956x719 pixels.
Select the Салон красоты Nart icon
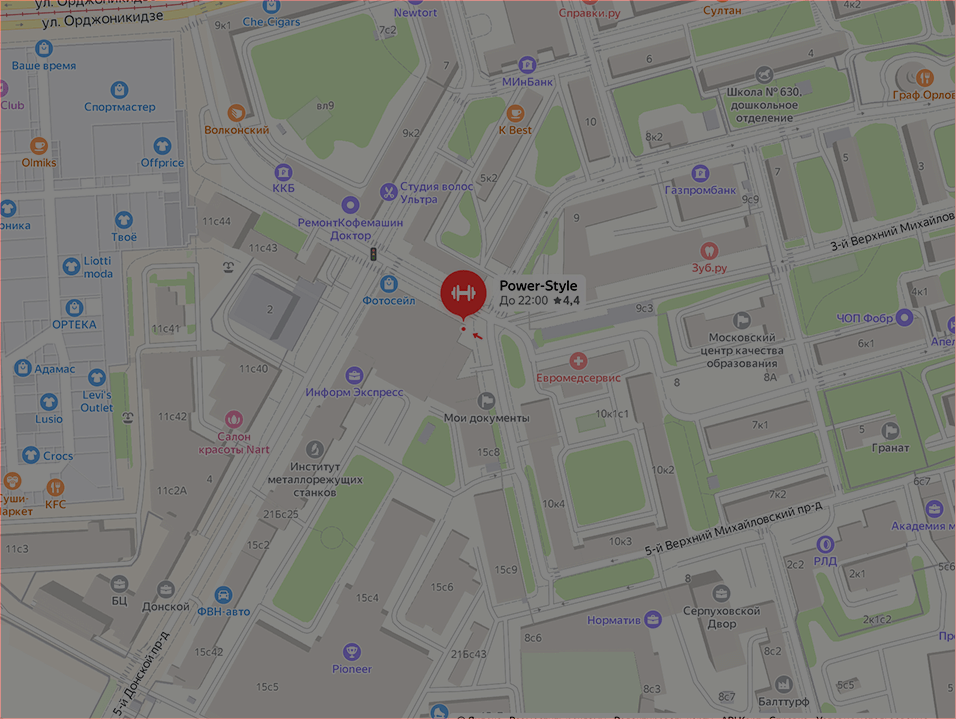234,419
